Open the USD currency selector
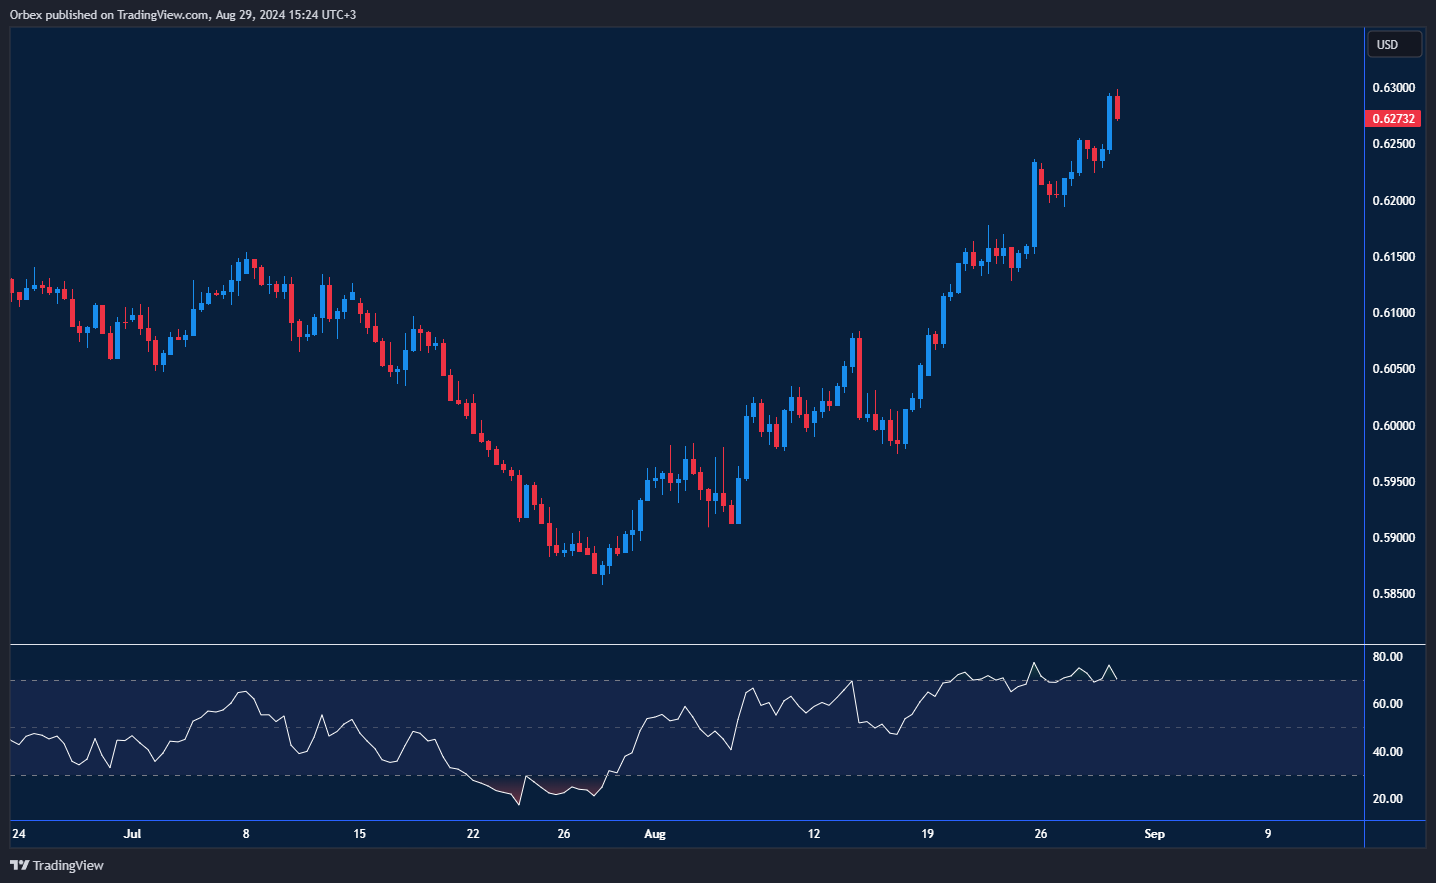Viewport: 1436px width, 883px height. pyautogui.click(x=1393, y=44)
